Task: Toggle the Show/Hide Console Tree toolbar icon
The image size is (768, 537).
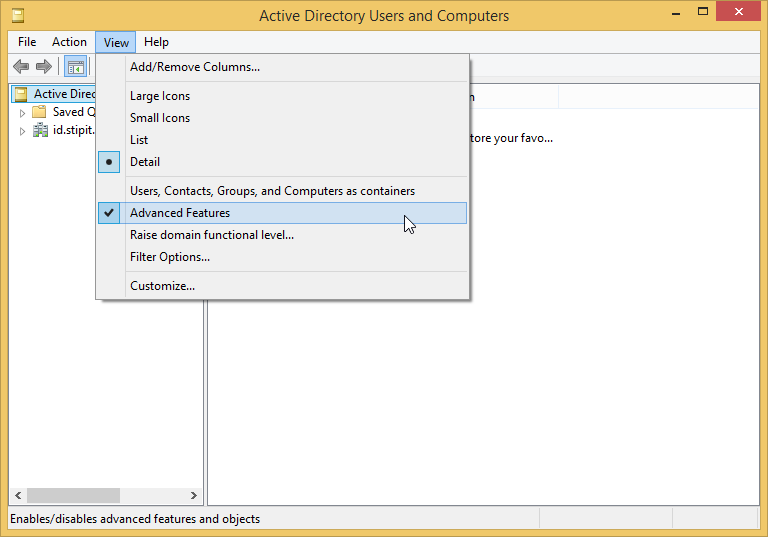Action: tap(75, 67)
